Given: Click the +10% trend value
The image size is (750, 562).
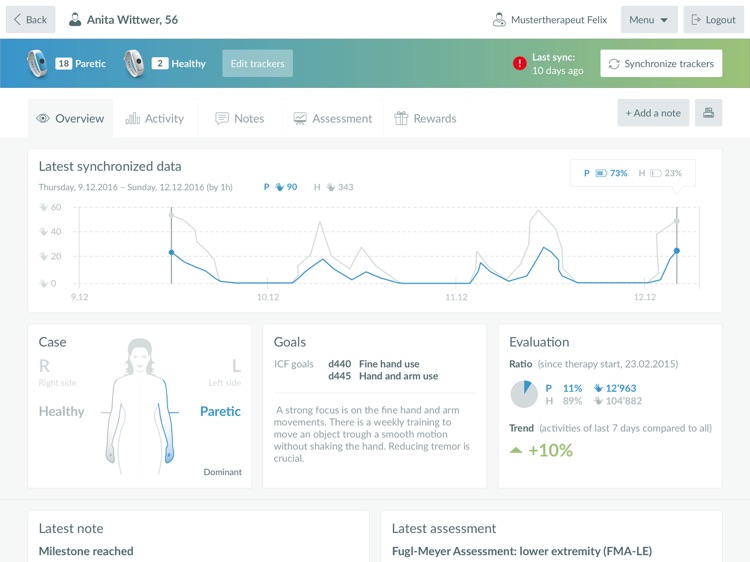Looking at the screenshot, I should pyautogui.click(x=550, y=450).
